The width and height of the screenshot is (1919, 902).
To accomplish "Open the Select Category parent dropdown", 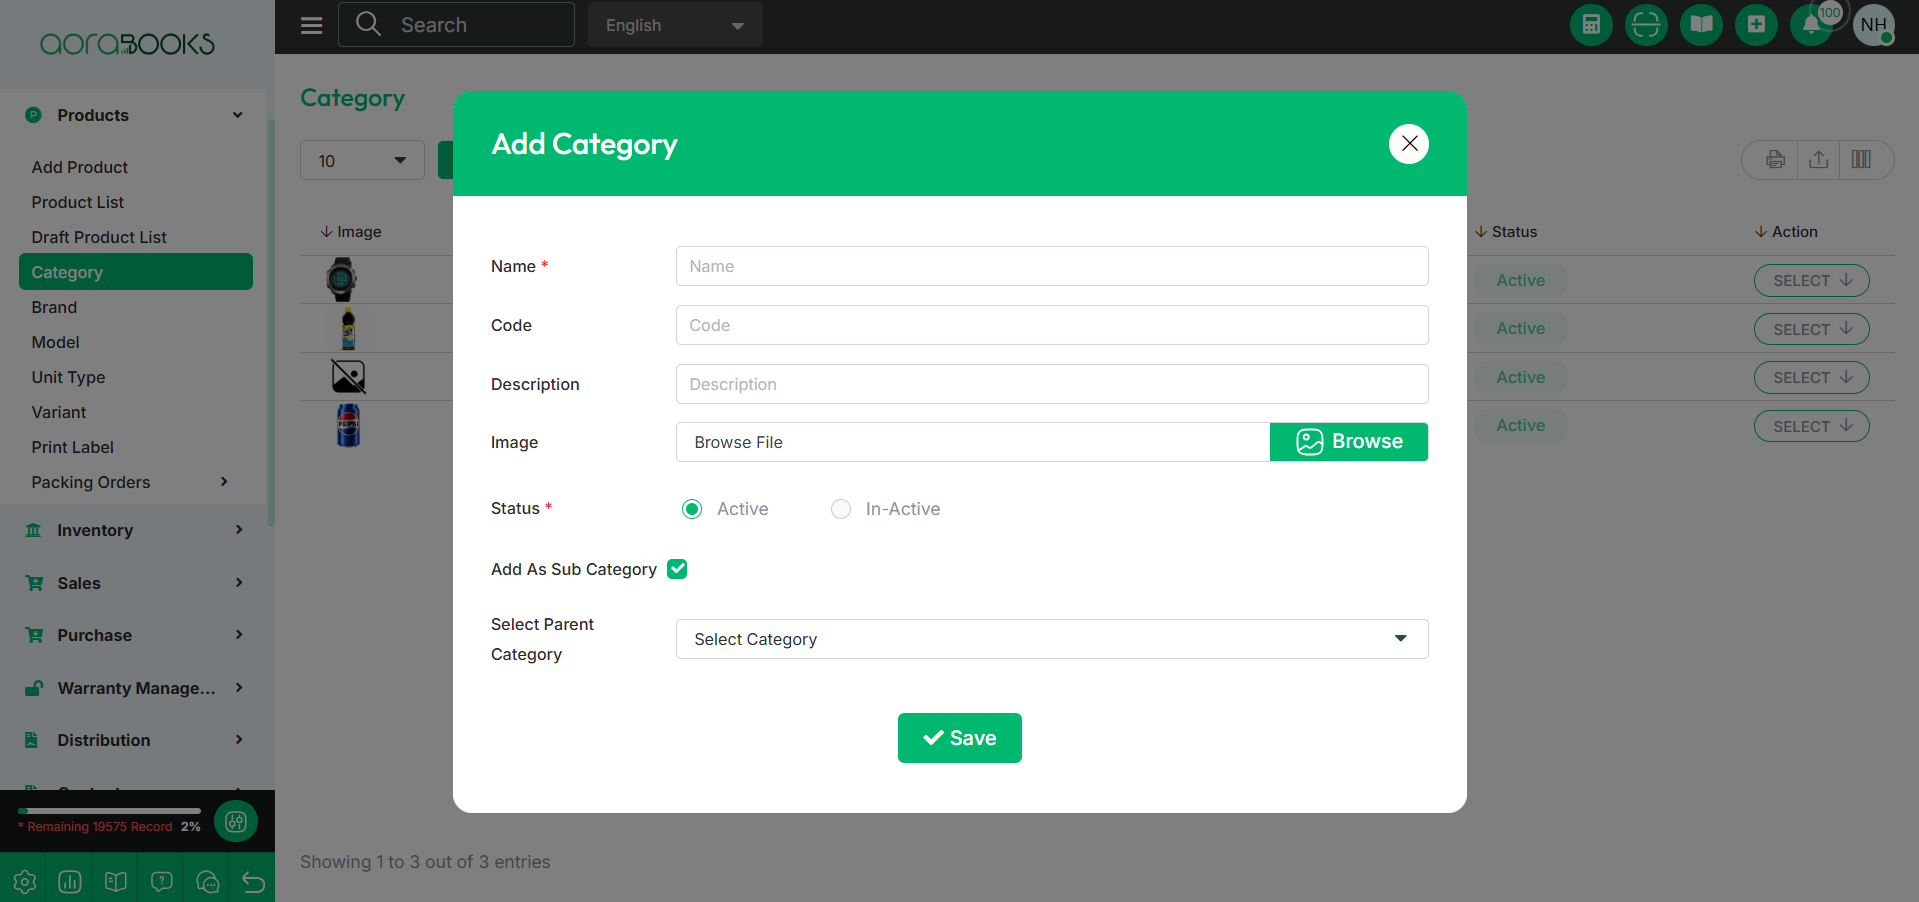I will point(1052,639).
